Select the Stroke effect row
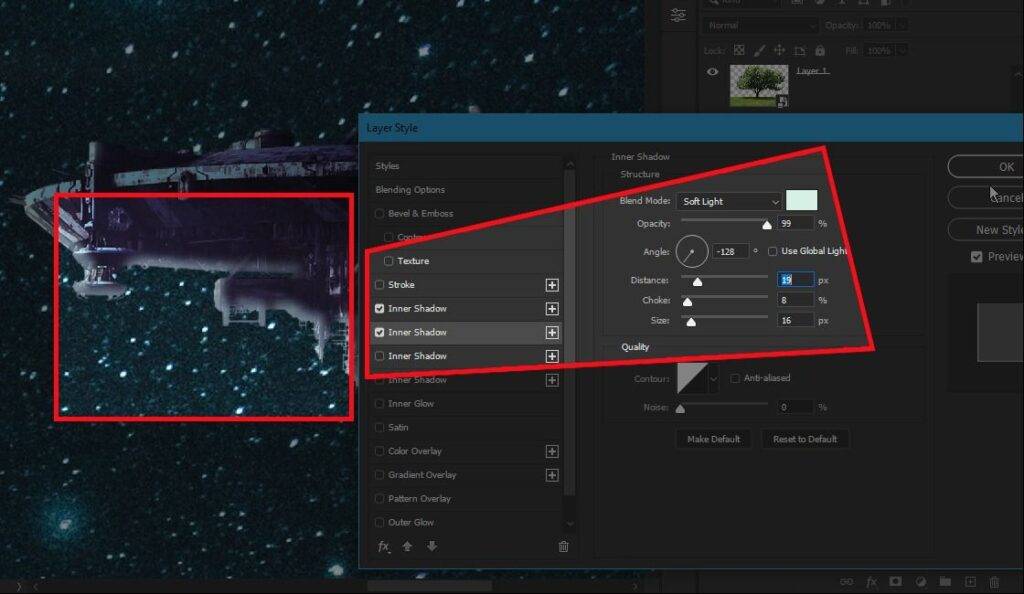The image size is (1024, 594). tap(466, 285)
